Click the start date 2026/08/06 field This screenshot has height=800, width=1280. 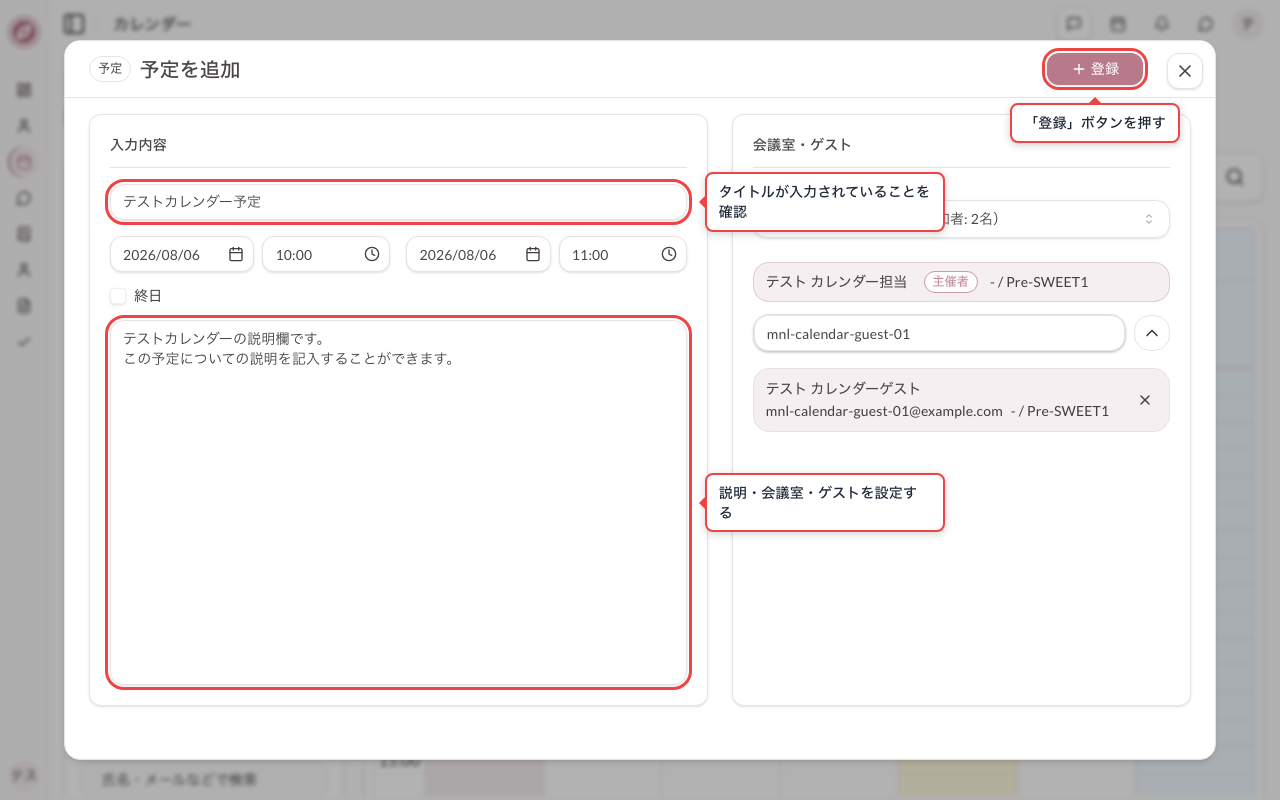(x=182, y=255)
